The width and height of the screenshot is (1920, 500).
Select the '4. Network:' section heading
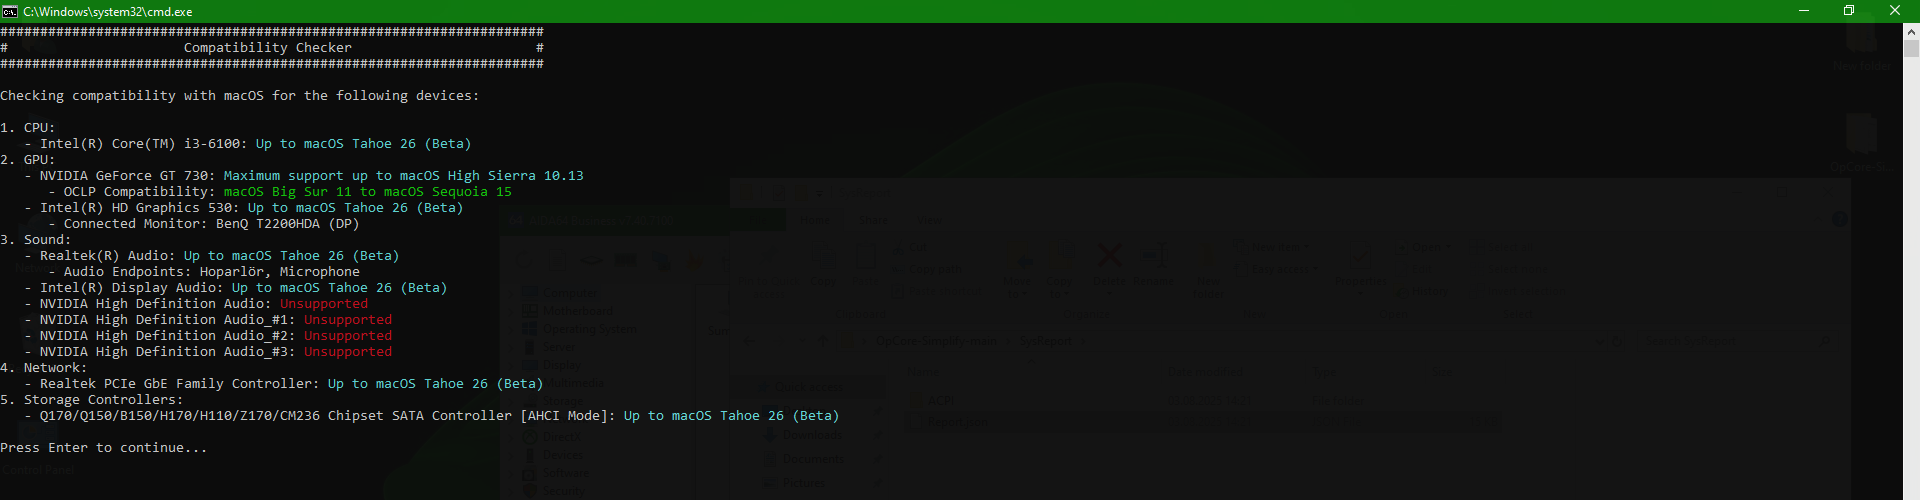click(x=44, y=367)
